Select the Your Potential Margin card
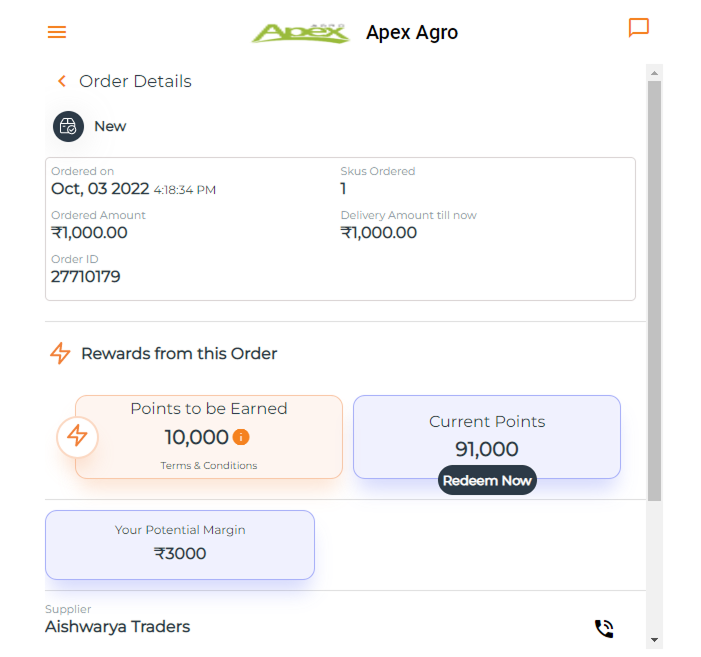Viewport: 701px width, 657px height. (180, 544)
